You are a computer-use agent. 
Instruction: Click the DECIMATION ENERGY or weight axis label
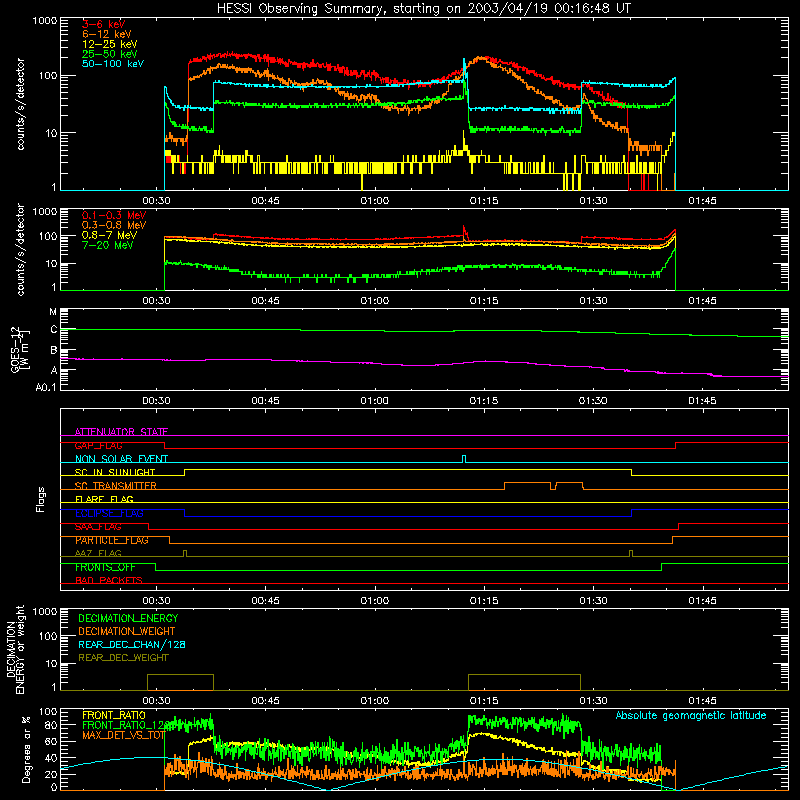click(x=16, y=649)
